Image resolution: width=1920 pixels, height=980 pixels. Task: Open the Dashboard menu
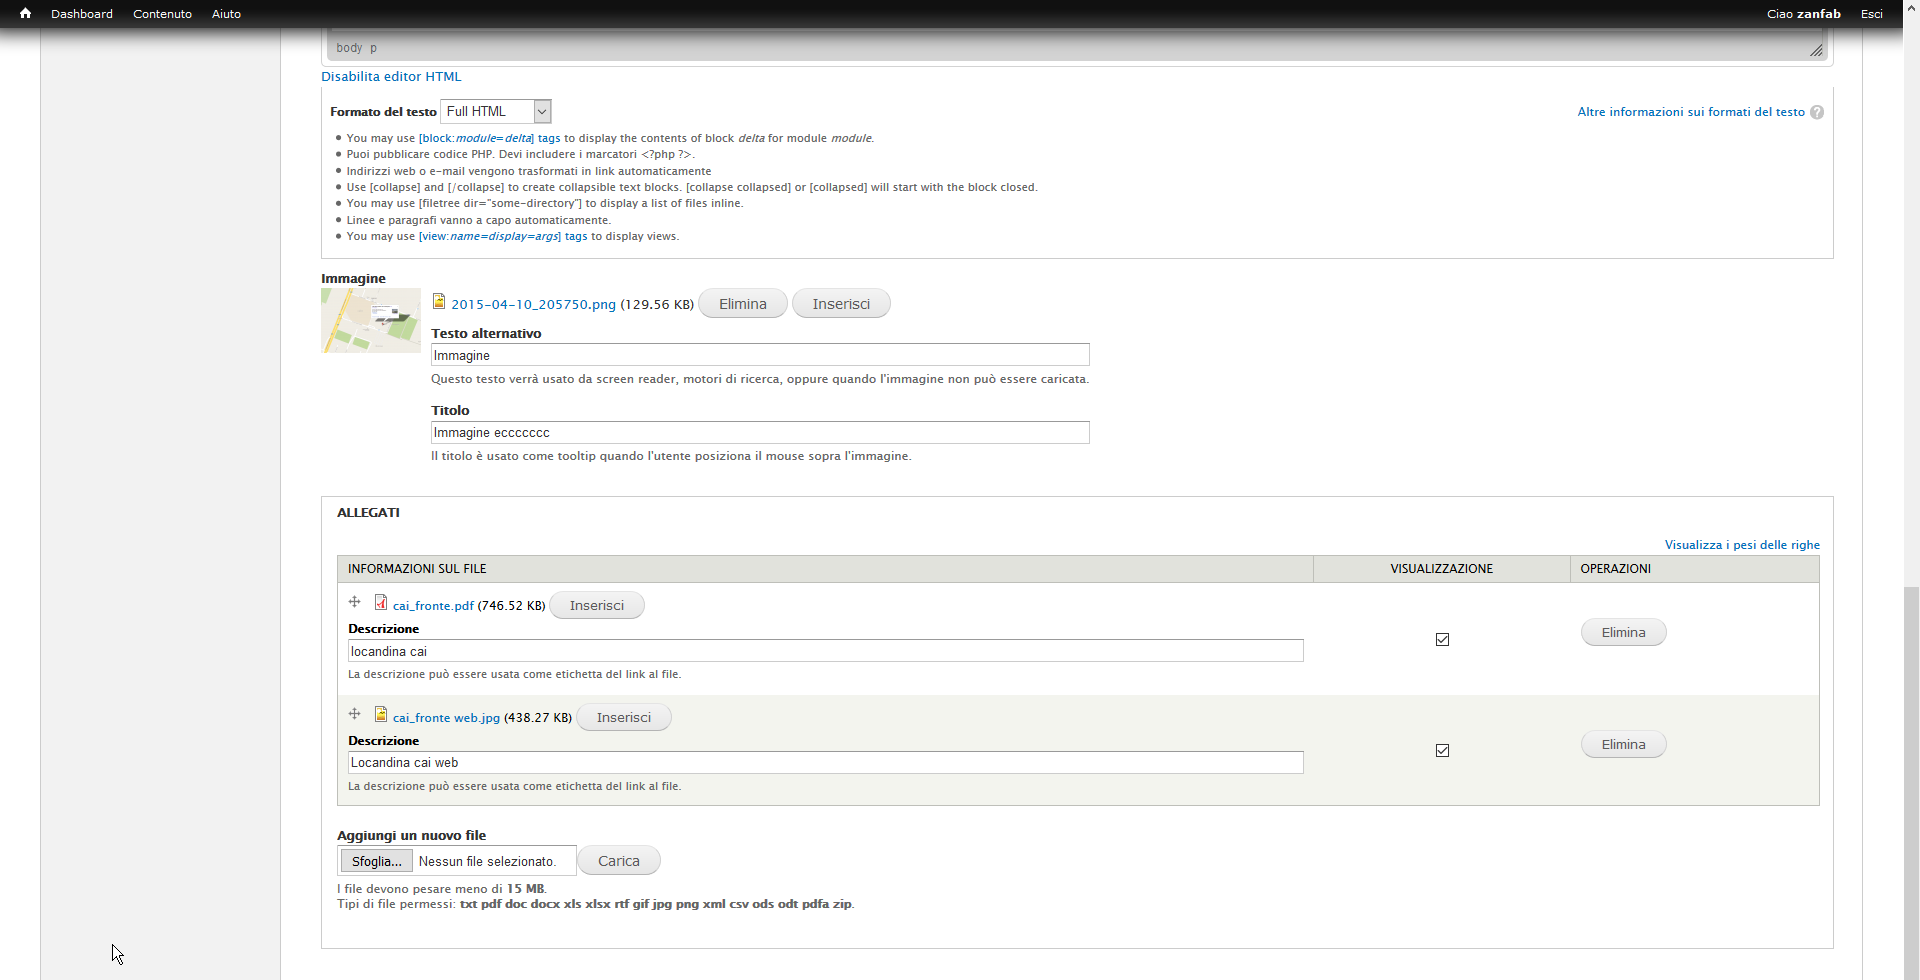point(82,14)
